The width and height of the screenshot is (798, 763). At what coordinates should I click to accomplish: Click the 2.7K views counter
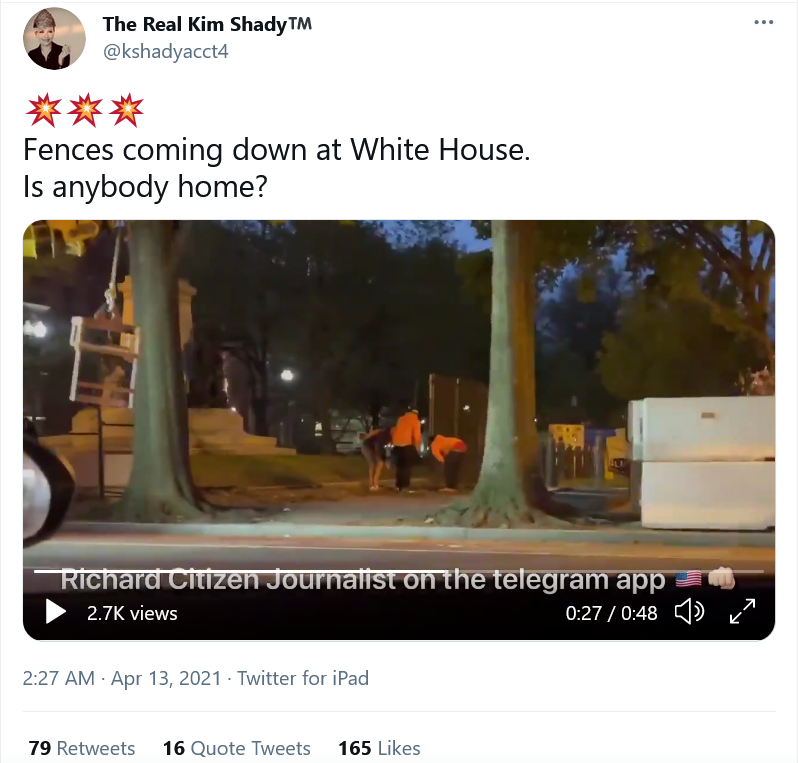click(x=132, y=613)
